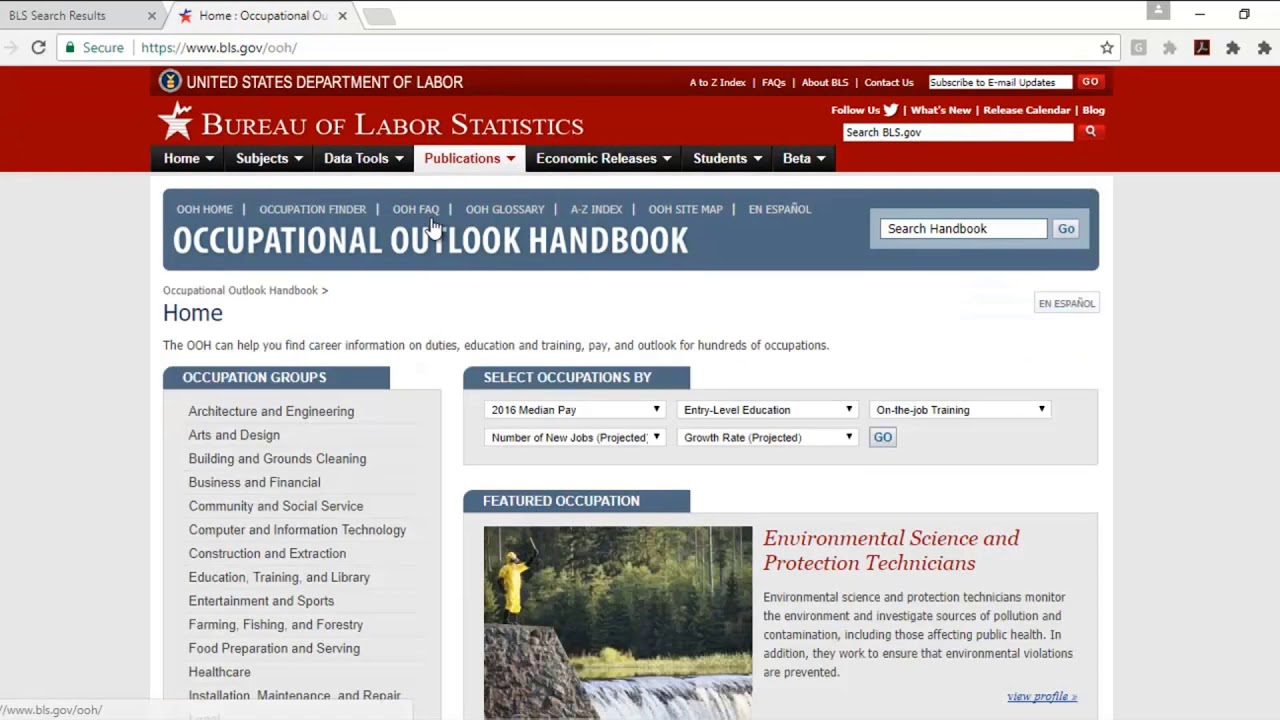Click the Bureau of Labor Statistics star logo

[175, 121]
